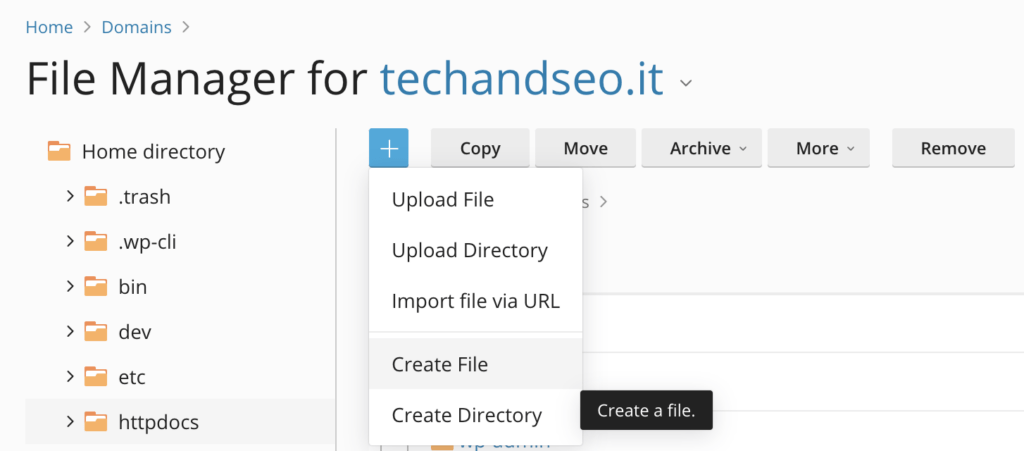Open the Archive dropdown button
This screenshot has height=451, width=1024.
click(x=701, y=148)
